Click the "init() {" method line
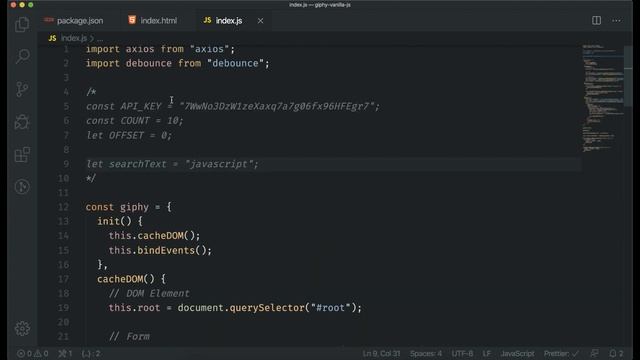Screen dimensions: 640x360 point(120,221)
